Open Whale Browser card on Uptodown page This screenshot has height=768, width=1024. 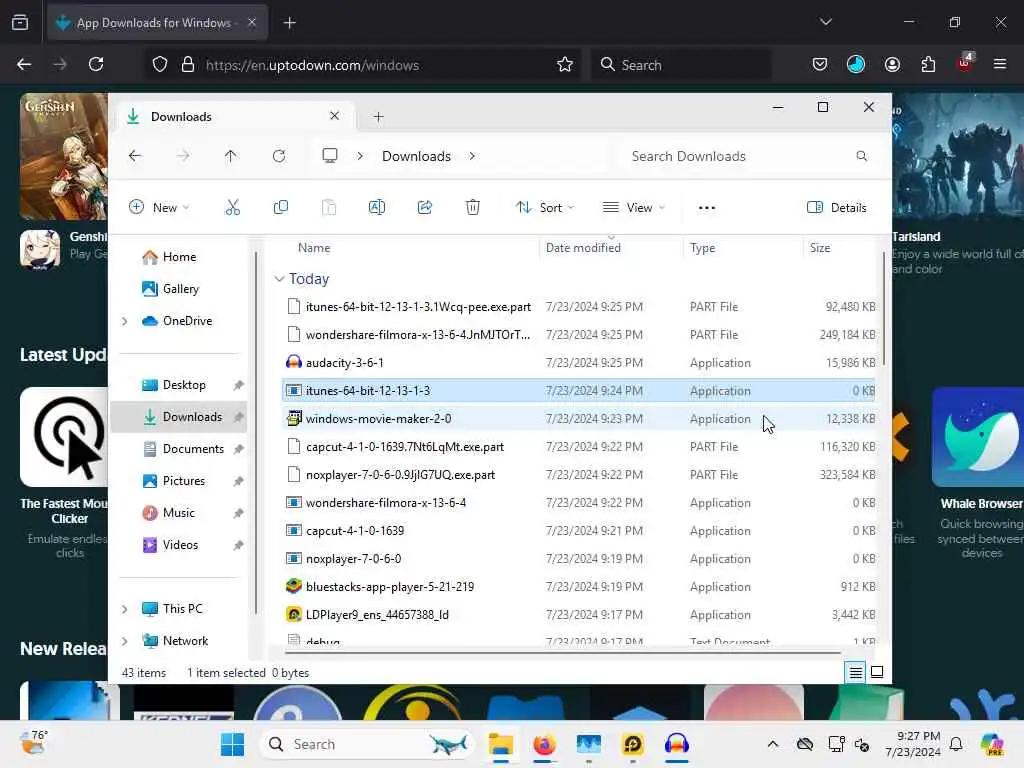point(978,473)
